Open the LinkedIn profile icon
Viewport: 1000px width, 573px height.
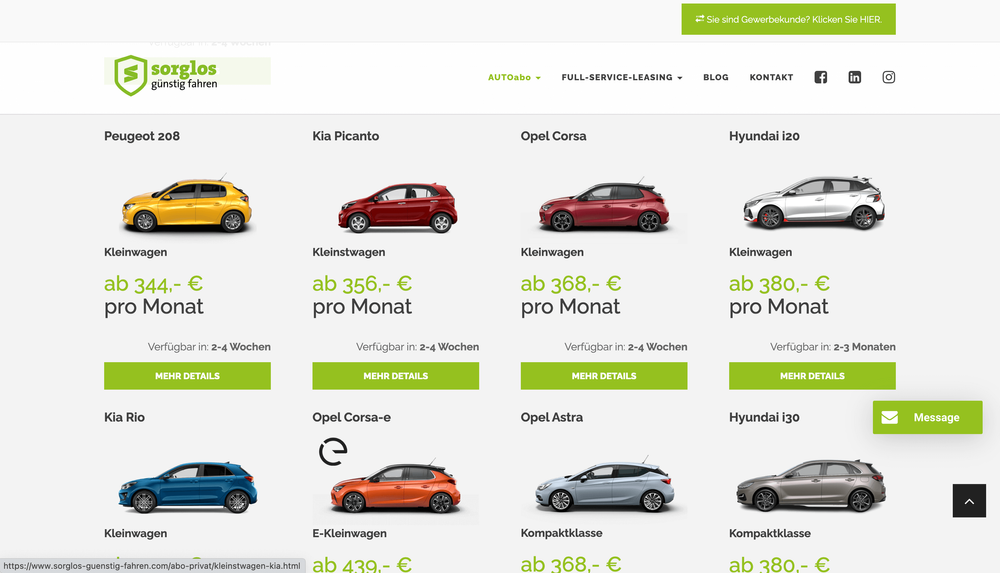tap(855, 77)
